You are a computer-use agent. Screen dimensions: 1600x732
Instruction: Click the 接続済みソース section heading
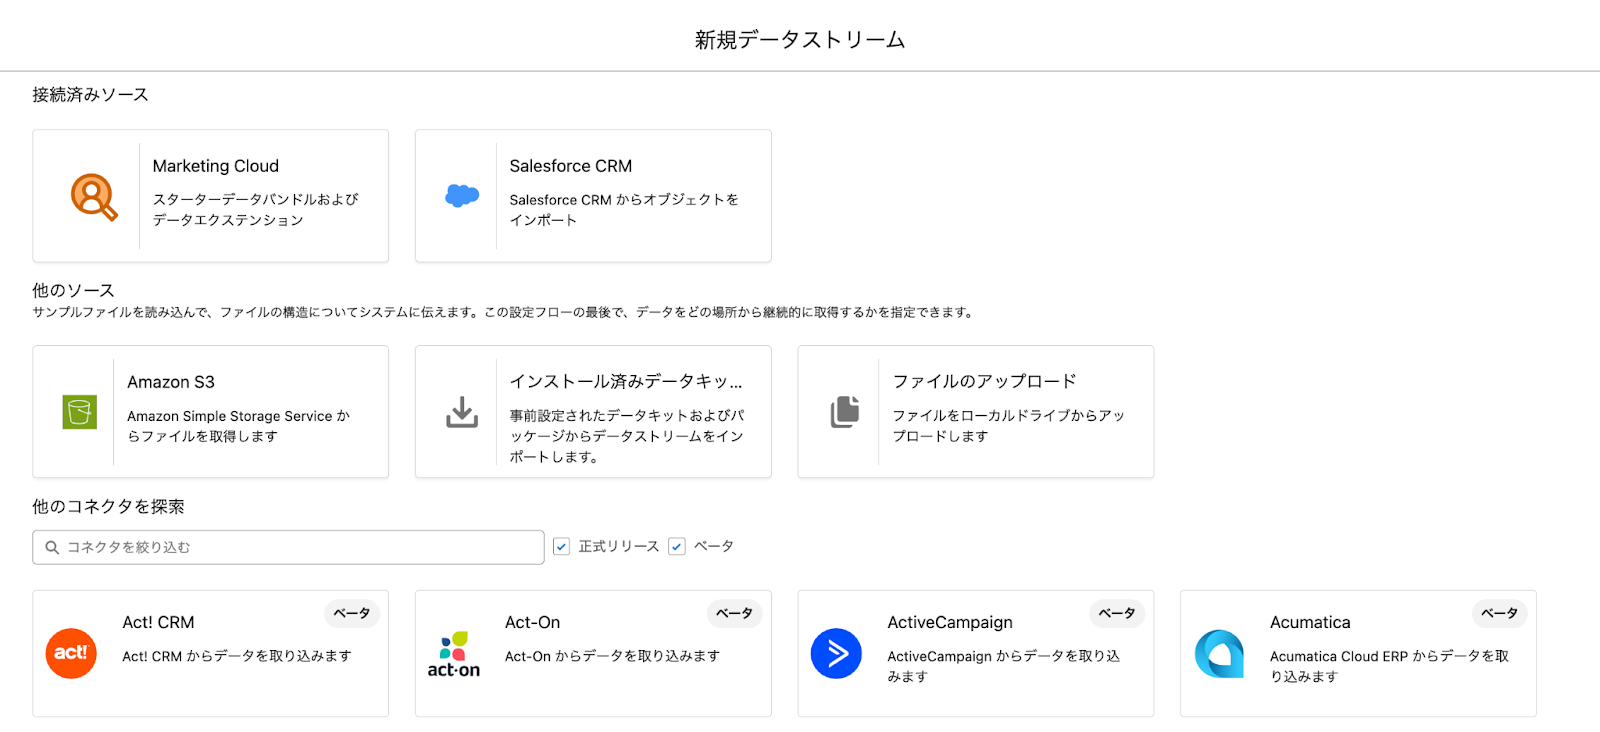point(90,95)
